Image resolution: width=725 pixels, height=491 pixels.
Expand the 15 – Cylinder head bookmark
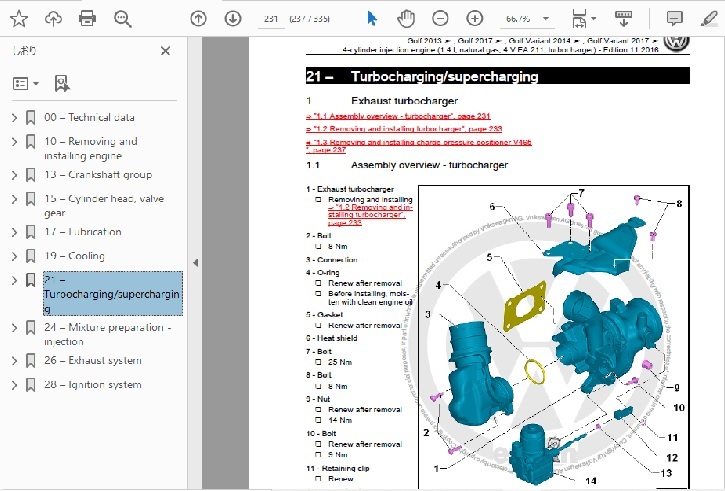point(14,199)
